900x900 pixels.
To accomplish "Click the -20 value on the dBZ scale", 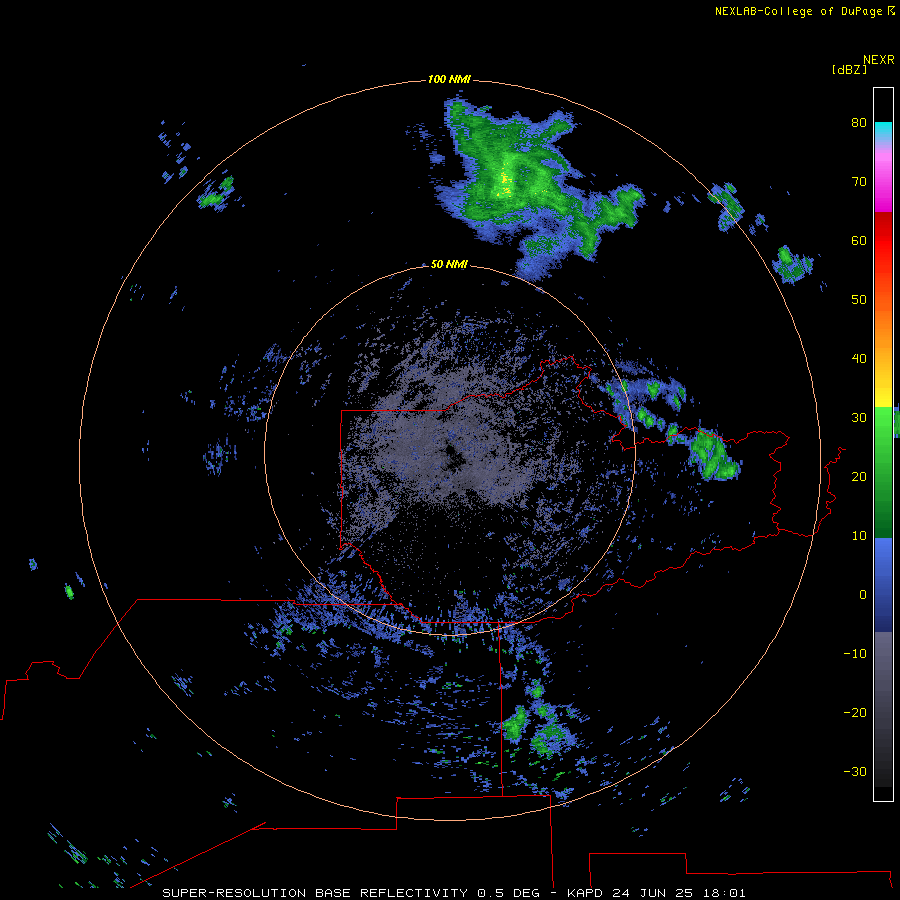I will tap(855, 713).
